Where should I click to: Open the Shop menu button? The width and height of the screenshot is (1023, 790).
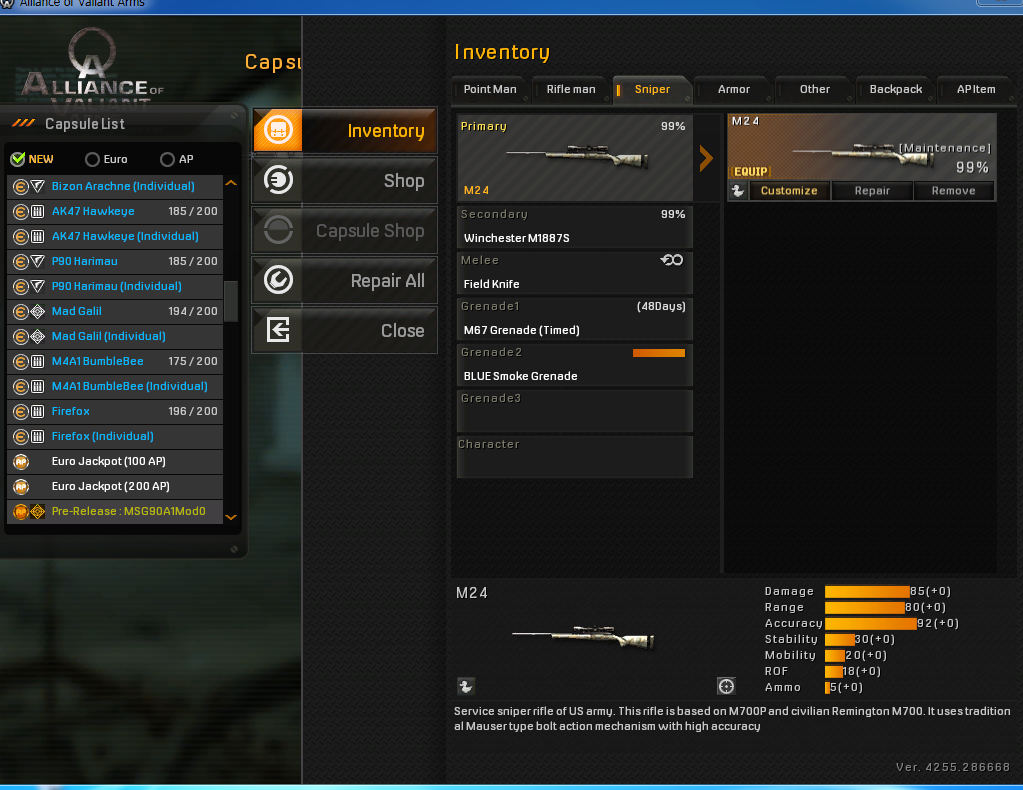(344, 180)
